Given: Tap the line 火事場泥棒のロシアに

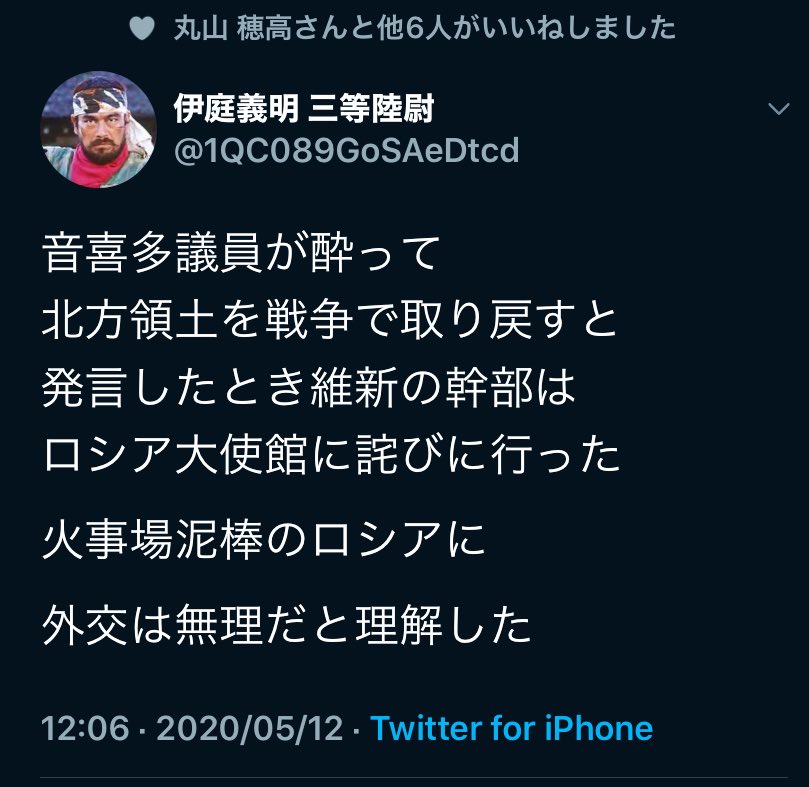Looking at the screenshot, I should [x=264, y=540].
